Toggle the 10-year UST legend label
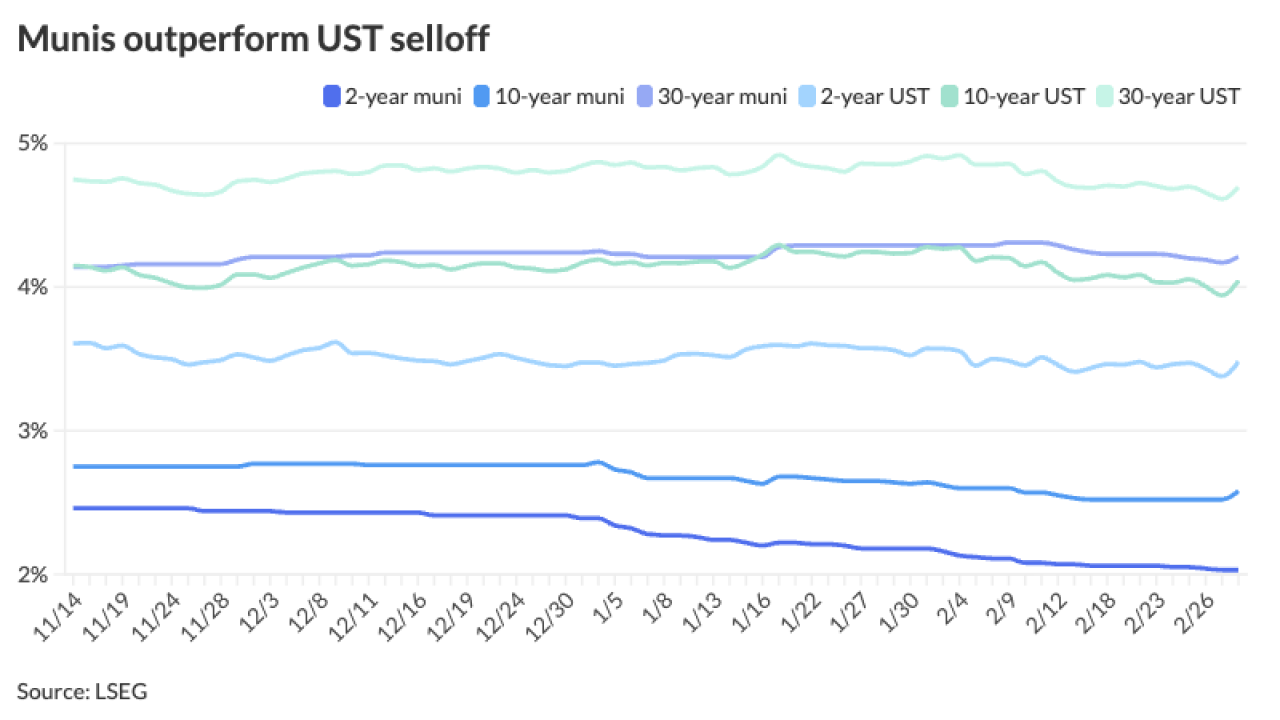1280x720 pixels. click(1023, 97)
